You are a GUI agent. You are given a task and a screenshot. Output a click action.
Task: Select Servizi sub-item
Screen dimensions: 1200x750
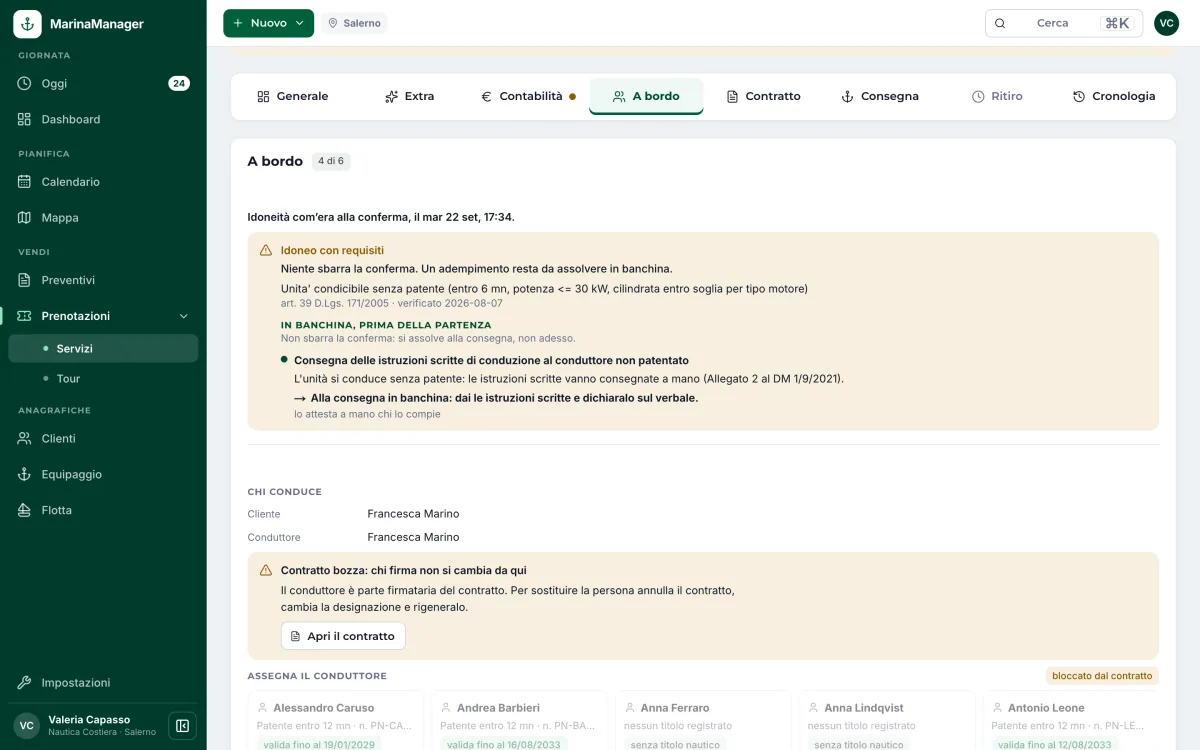pyautogui.click(x=103, y=348)
